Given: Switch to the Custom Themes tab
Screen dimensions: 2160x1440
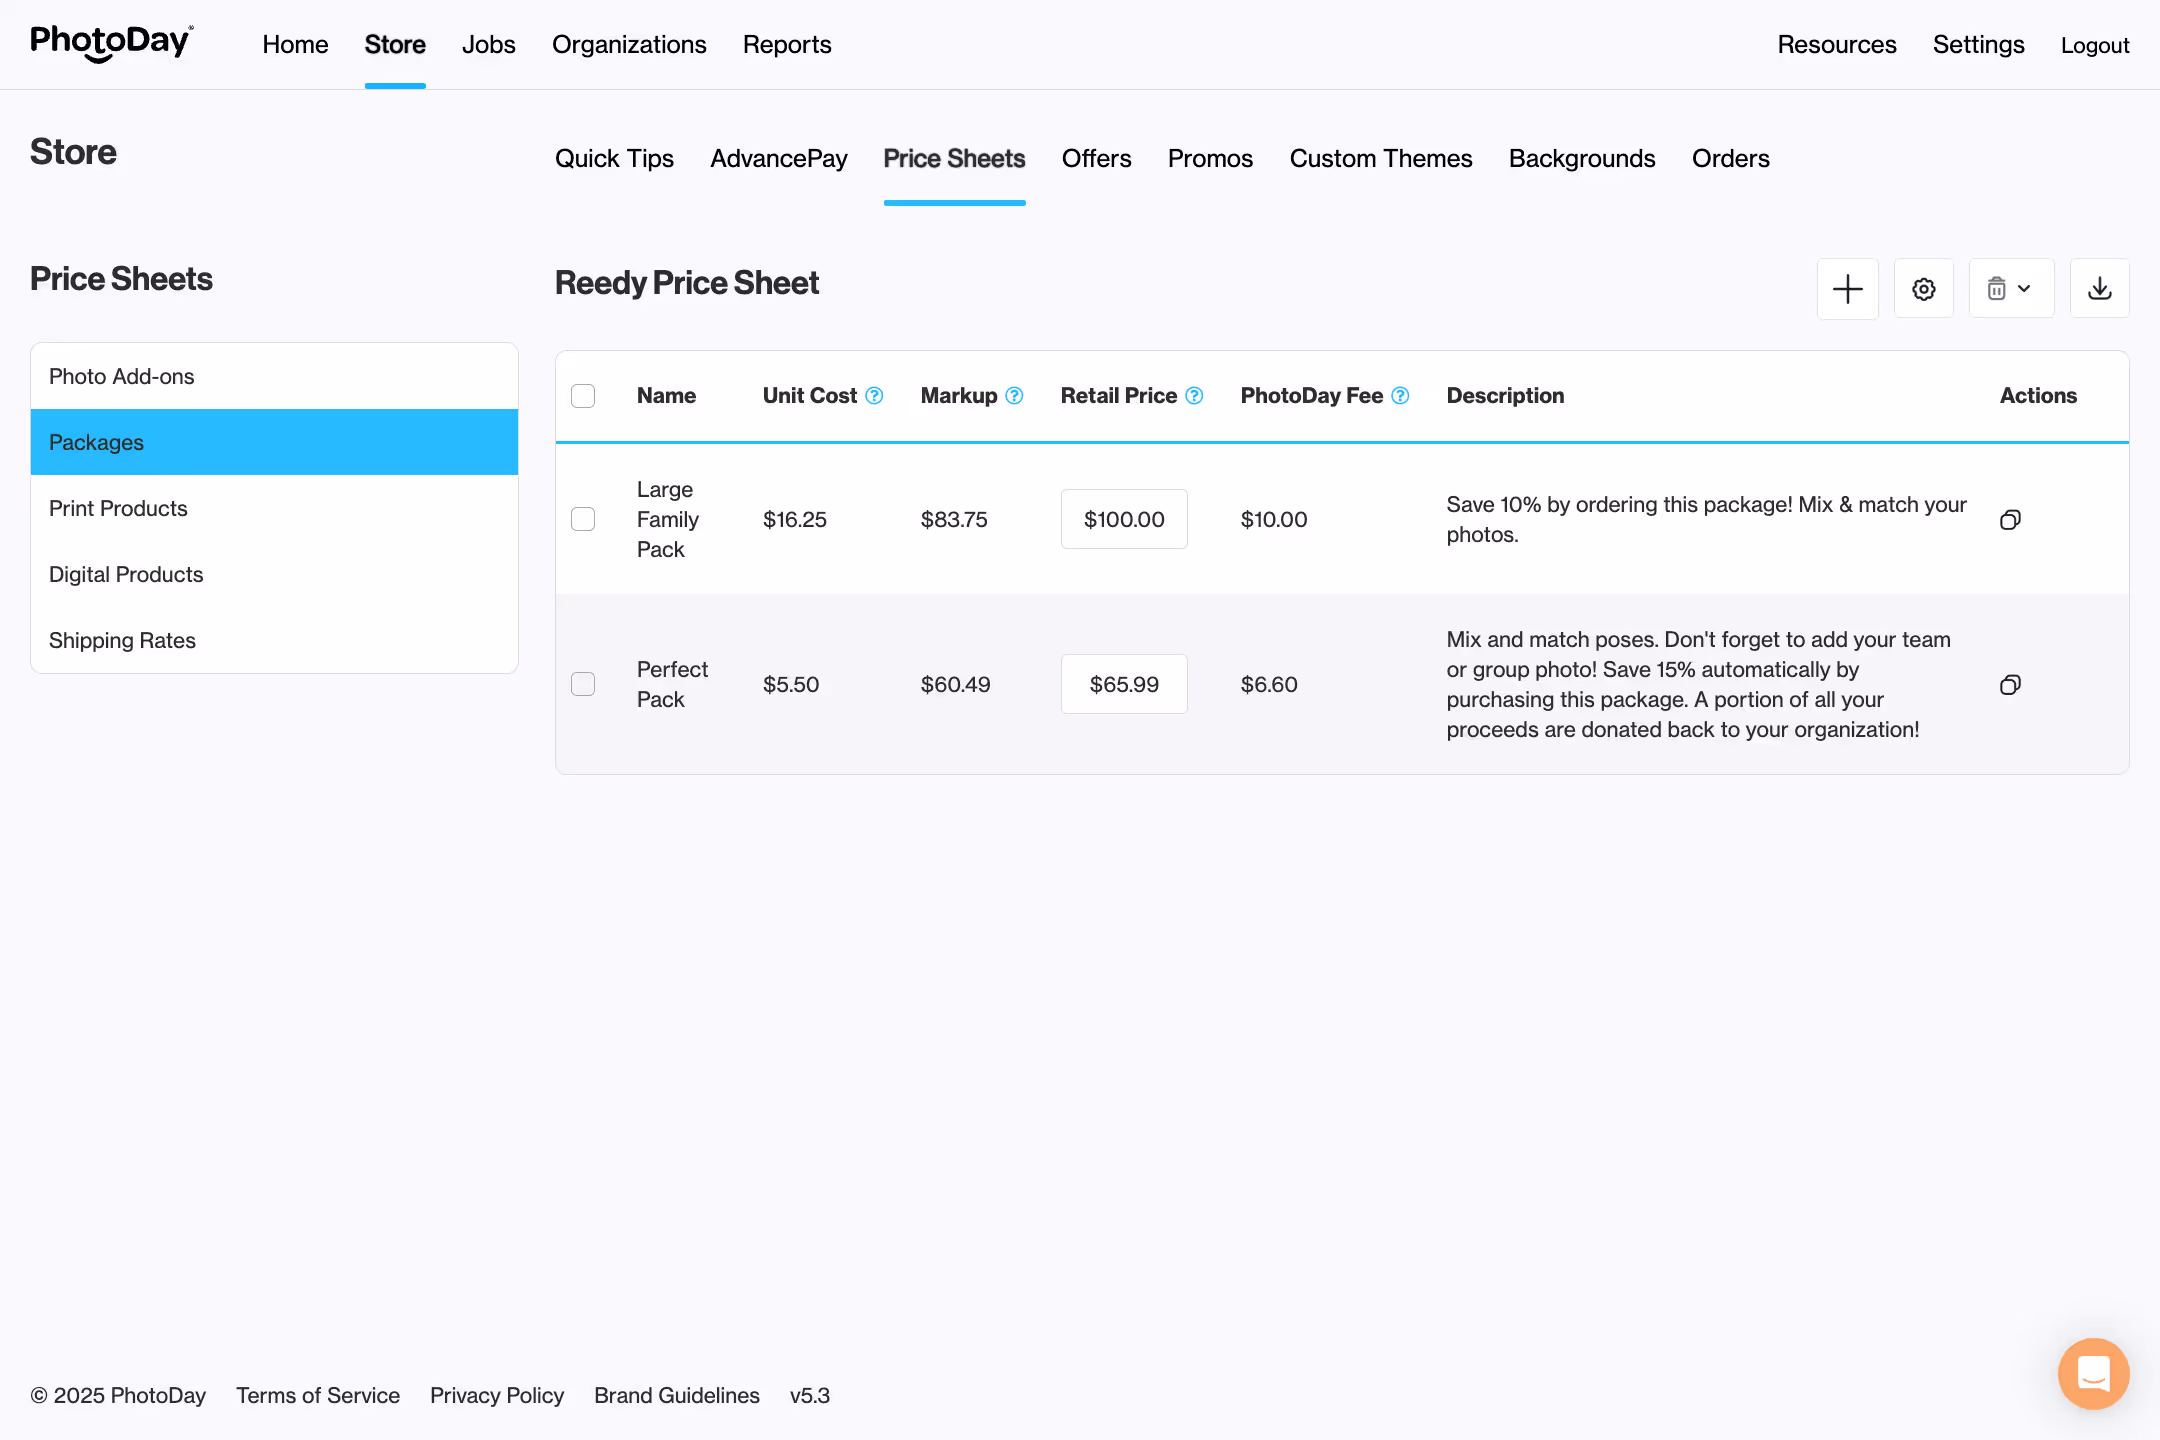Looking at the screenshot, I should tap(1381, 158).
